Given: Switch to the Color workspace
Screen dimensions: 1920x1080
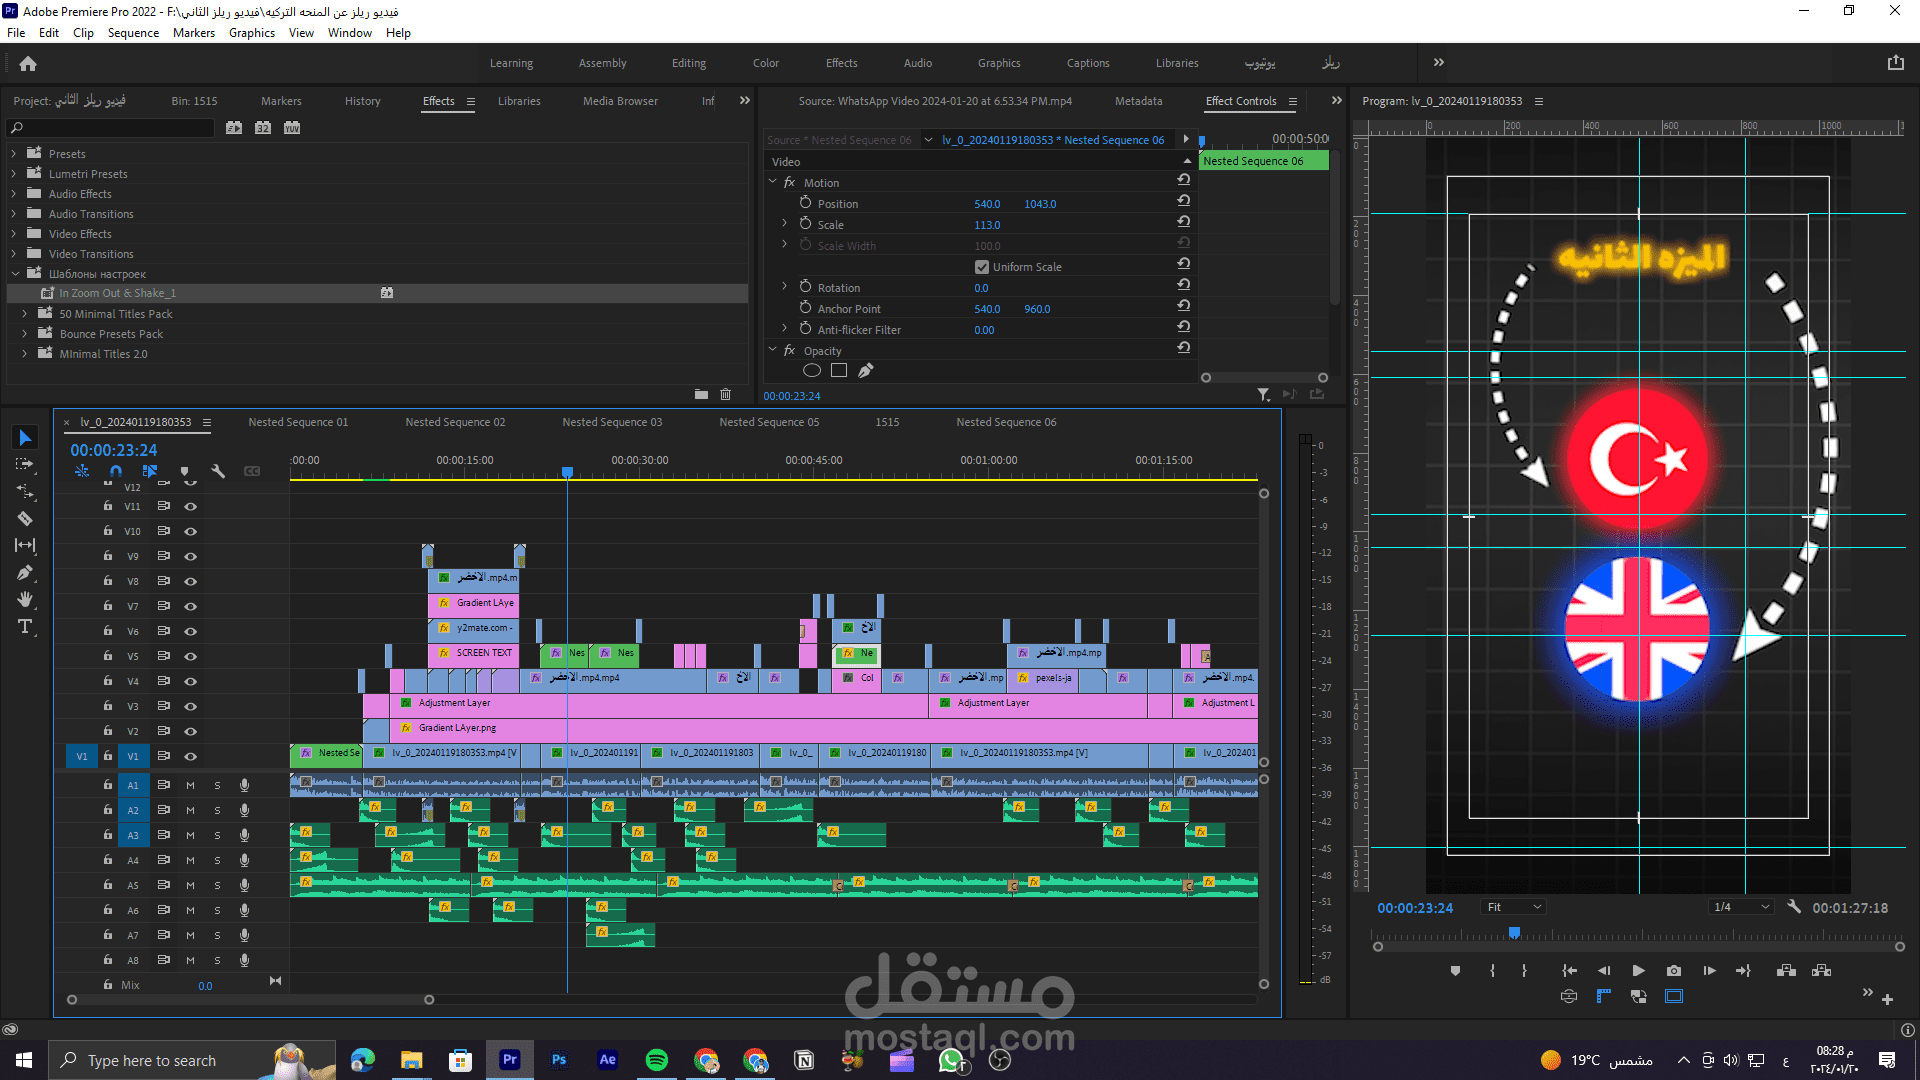Looking at the screenshot, I should coord(765,63).
